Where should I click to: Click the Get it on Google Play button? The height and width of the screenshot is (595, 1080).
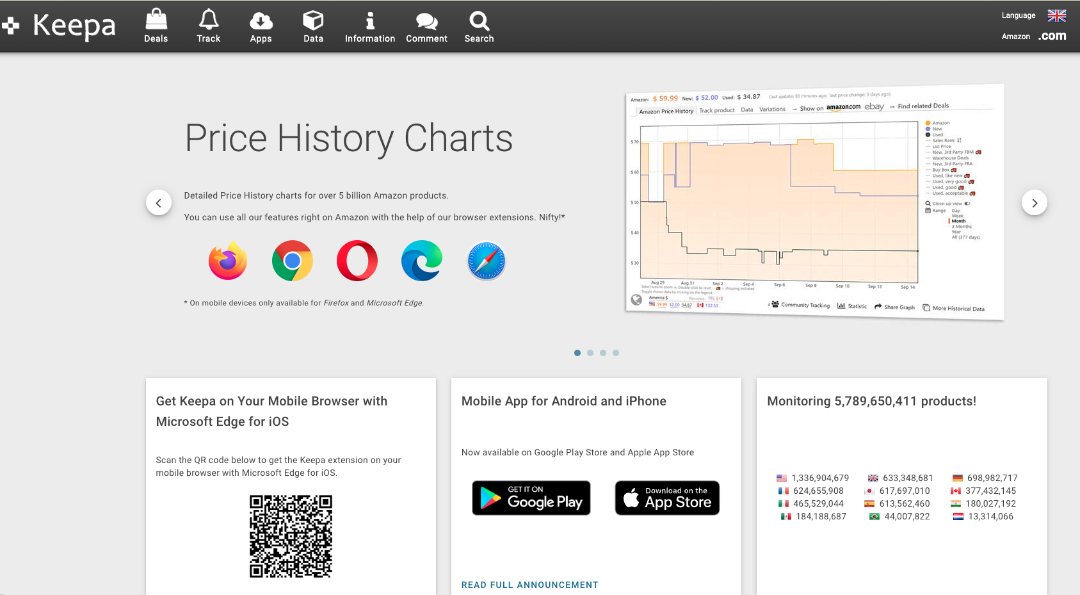pos(531,498)
